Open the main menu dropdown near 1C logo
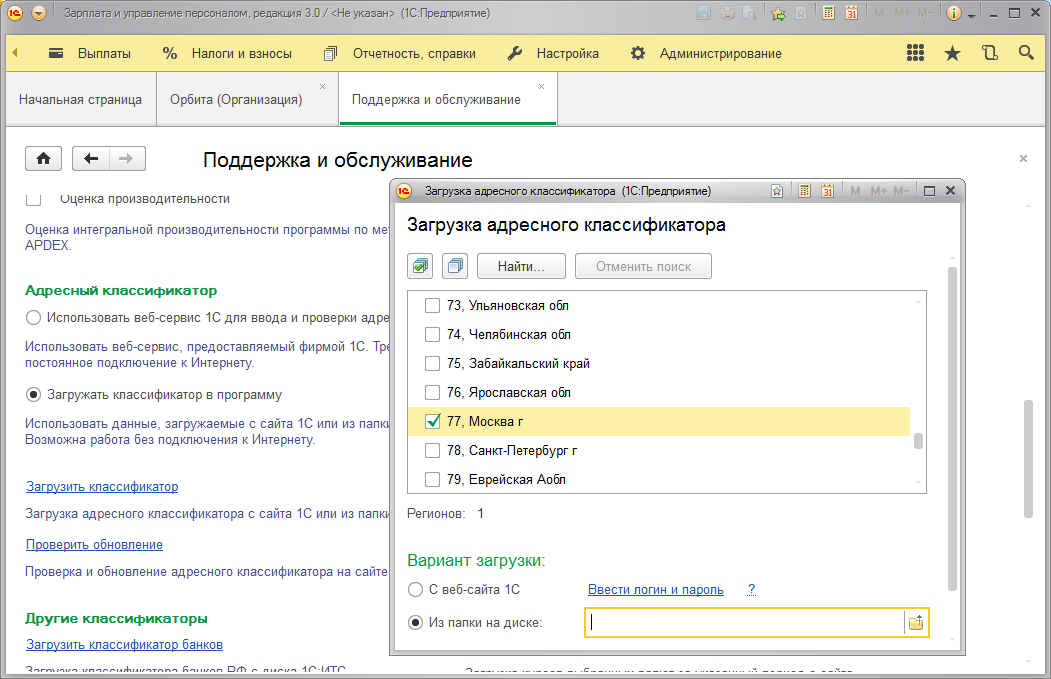This screenshot has width=1051, height=679. 39,13
